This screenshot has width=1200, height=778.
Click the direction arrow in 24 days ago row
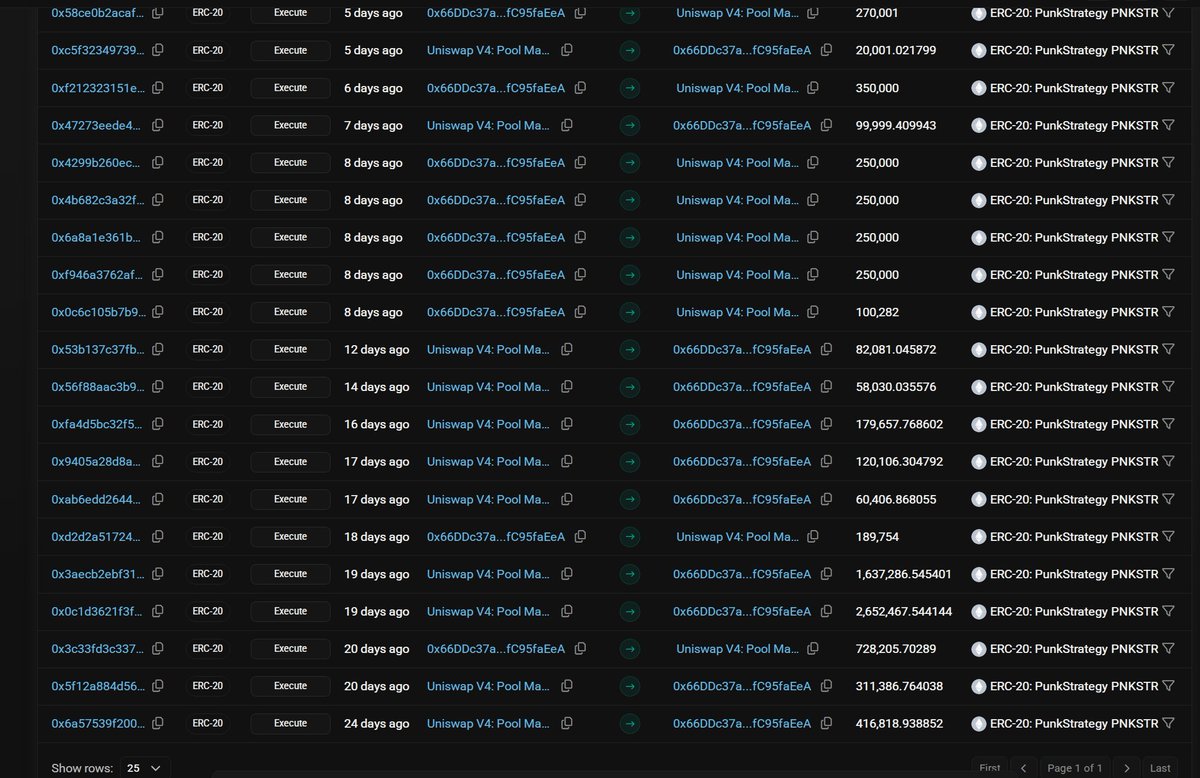click(630, 723)
